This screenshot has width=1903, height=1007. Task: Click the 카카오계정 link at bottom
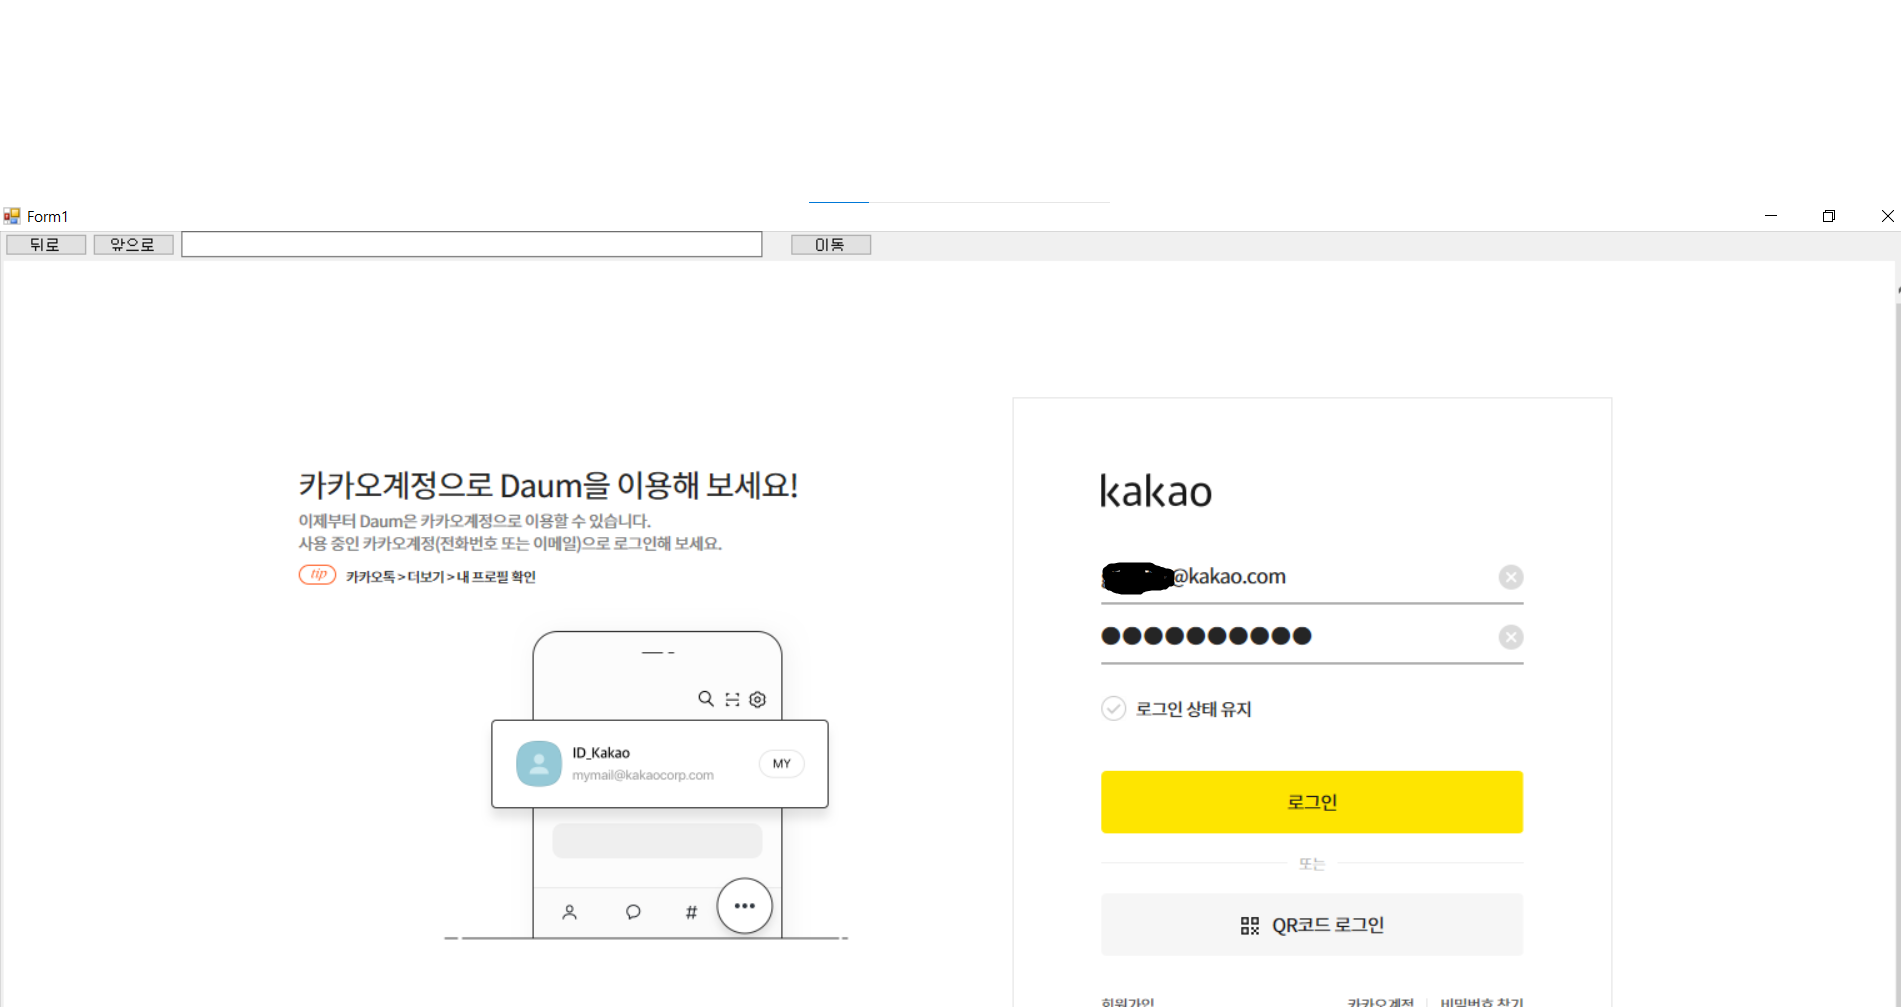[1380, 1001]
